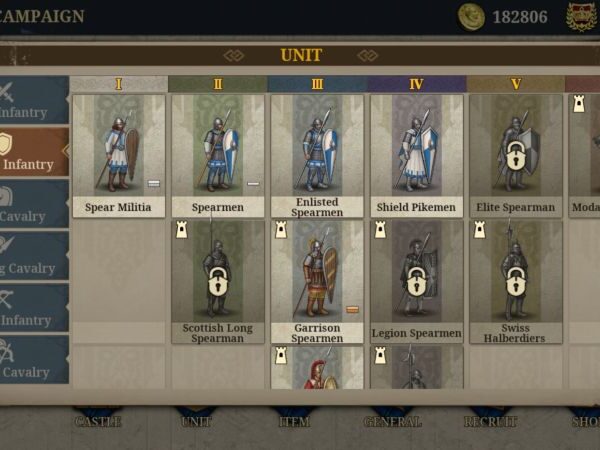Open the GENERAL bottom menu
The height and width of the screenshot is (450, 600).
click(392, 421)
